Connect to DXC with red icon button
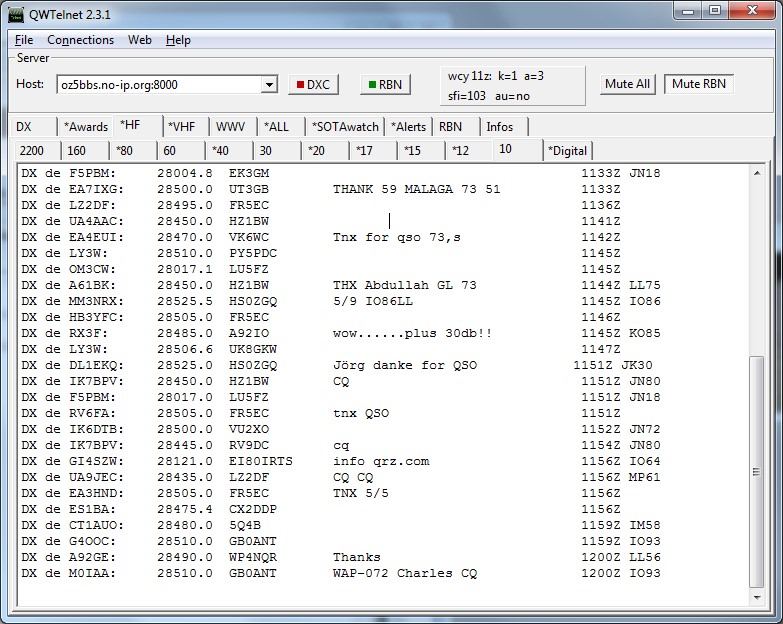Image resolution: width=783 pixels, height=624 pixels. coord(314,84)
